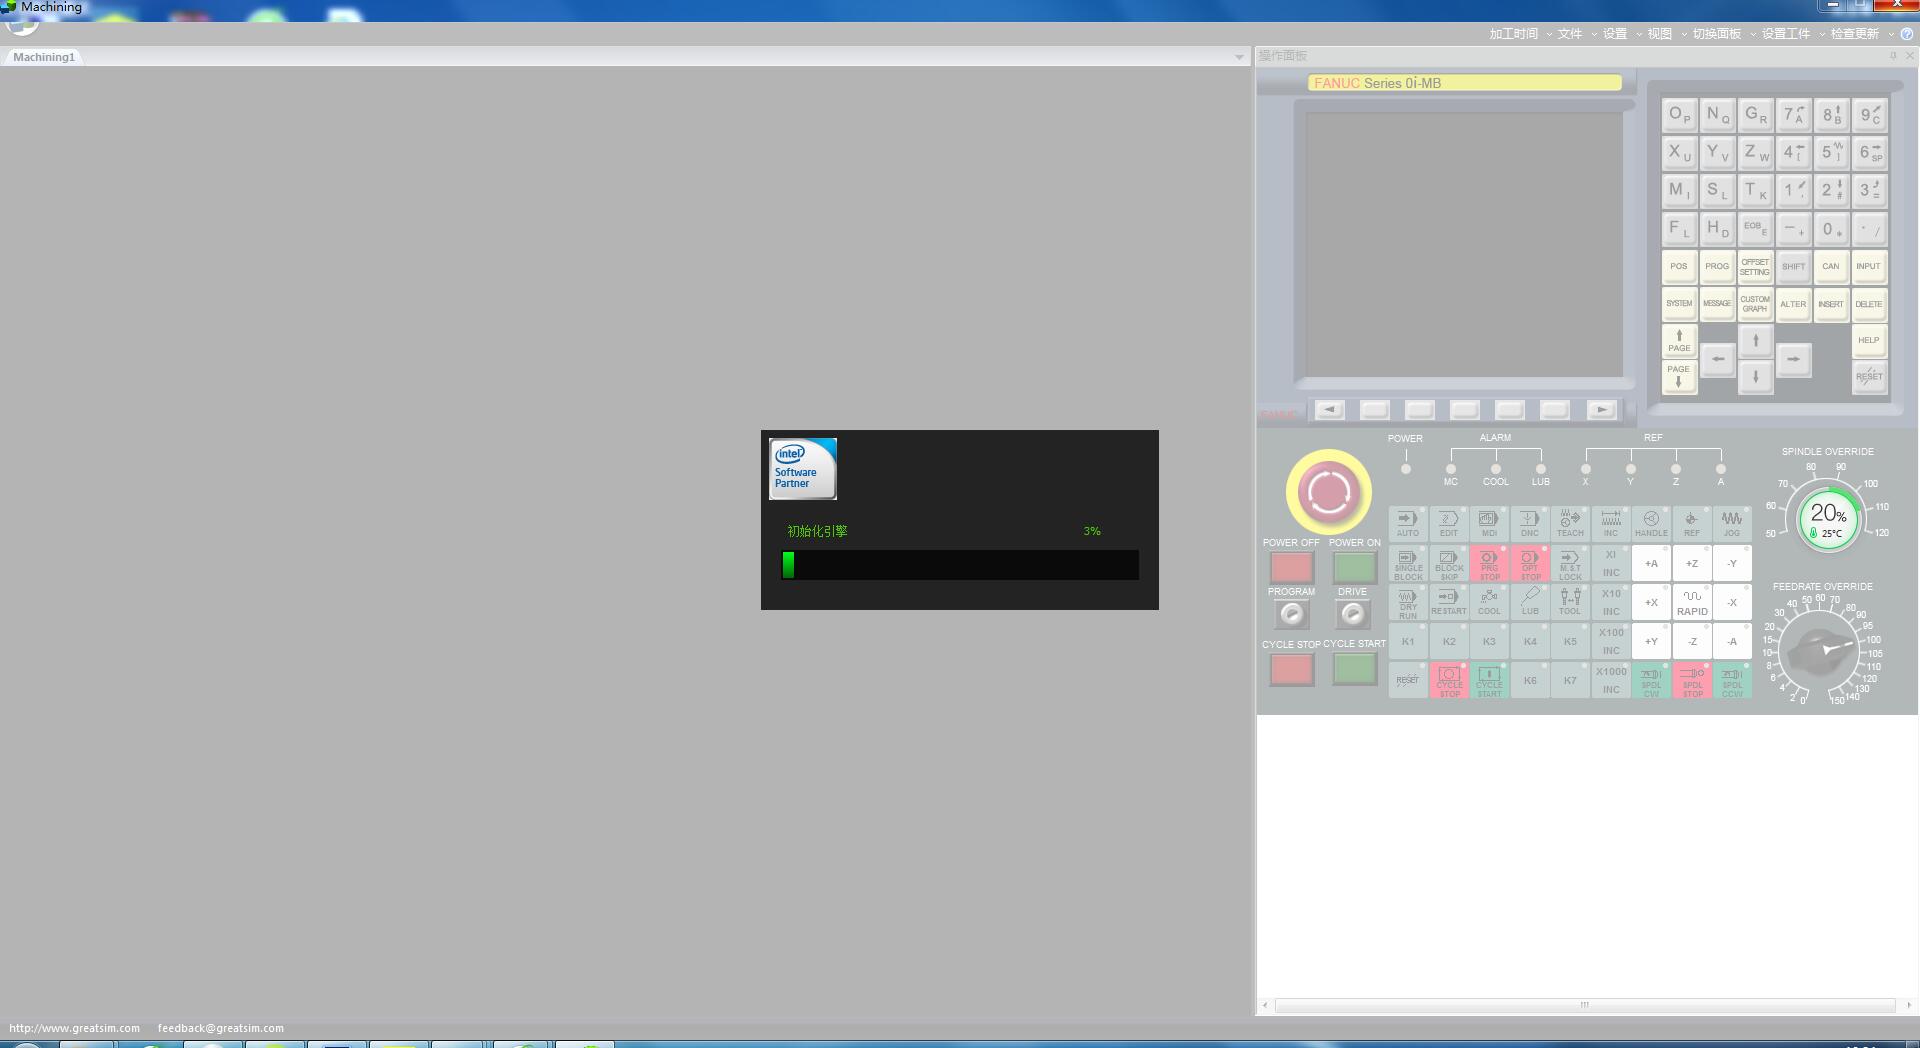1920x1048 pixels.
Task: Click the cursor right arrow key
Action: pyautogui.click(x=1793, y=359)
